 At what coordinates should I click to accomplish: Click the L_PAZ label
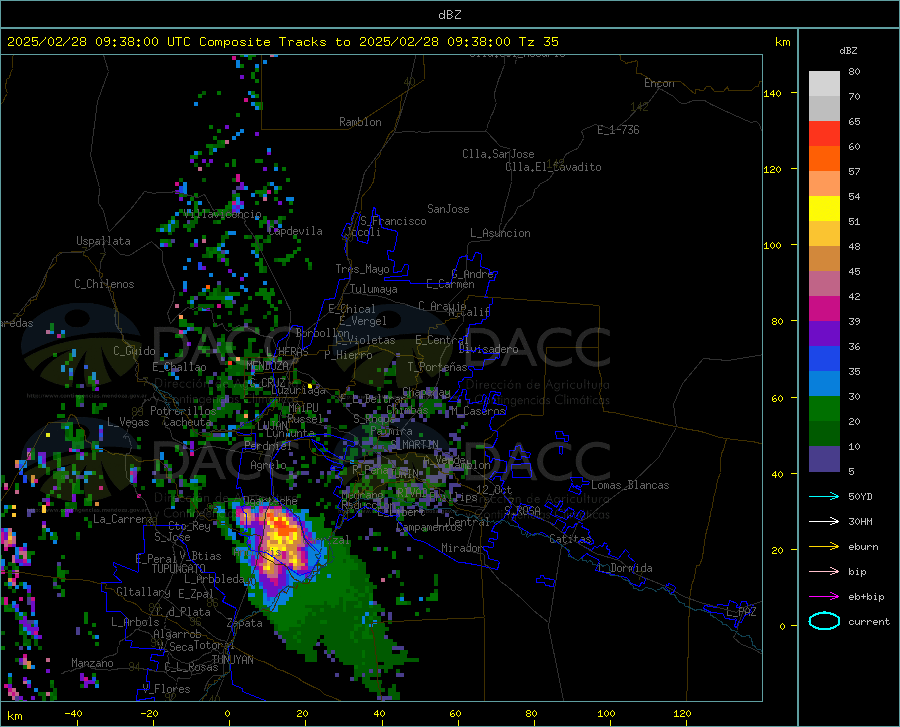[741, 612]
